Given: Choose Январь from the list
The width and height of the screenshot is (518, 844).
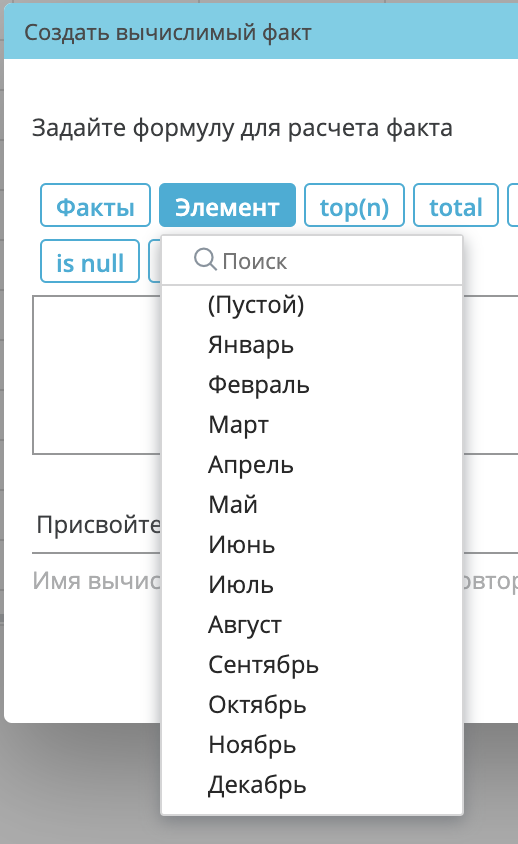Looking at the screenshot, I should click(312, 344).
